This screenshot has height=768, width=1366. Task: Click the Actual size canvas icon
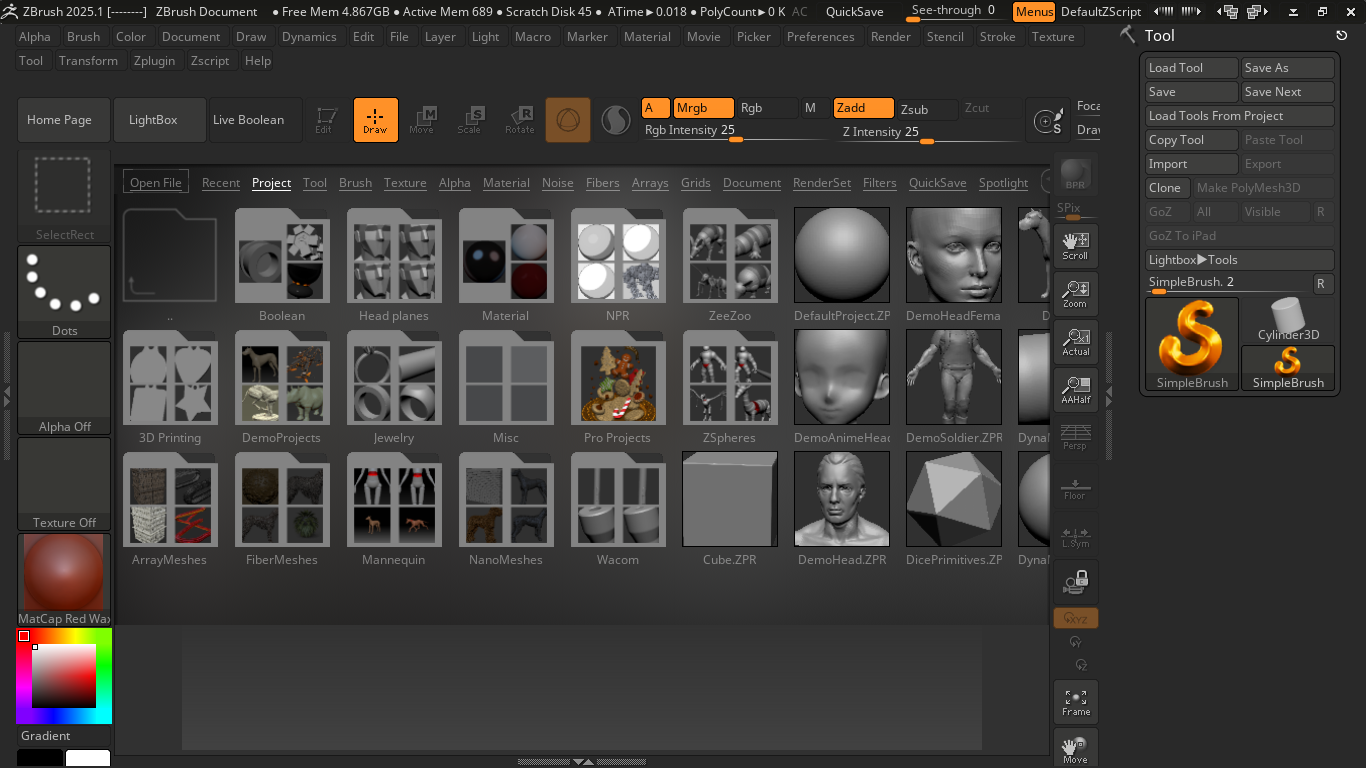[x=1075, y=341]
